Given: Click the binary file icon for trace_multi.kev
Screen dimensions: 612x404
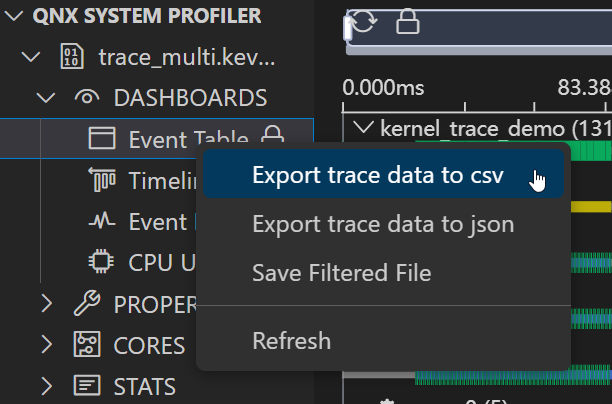Looking at the screenshot, I should [73, 56].
